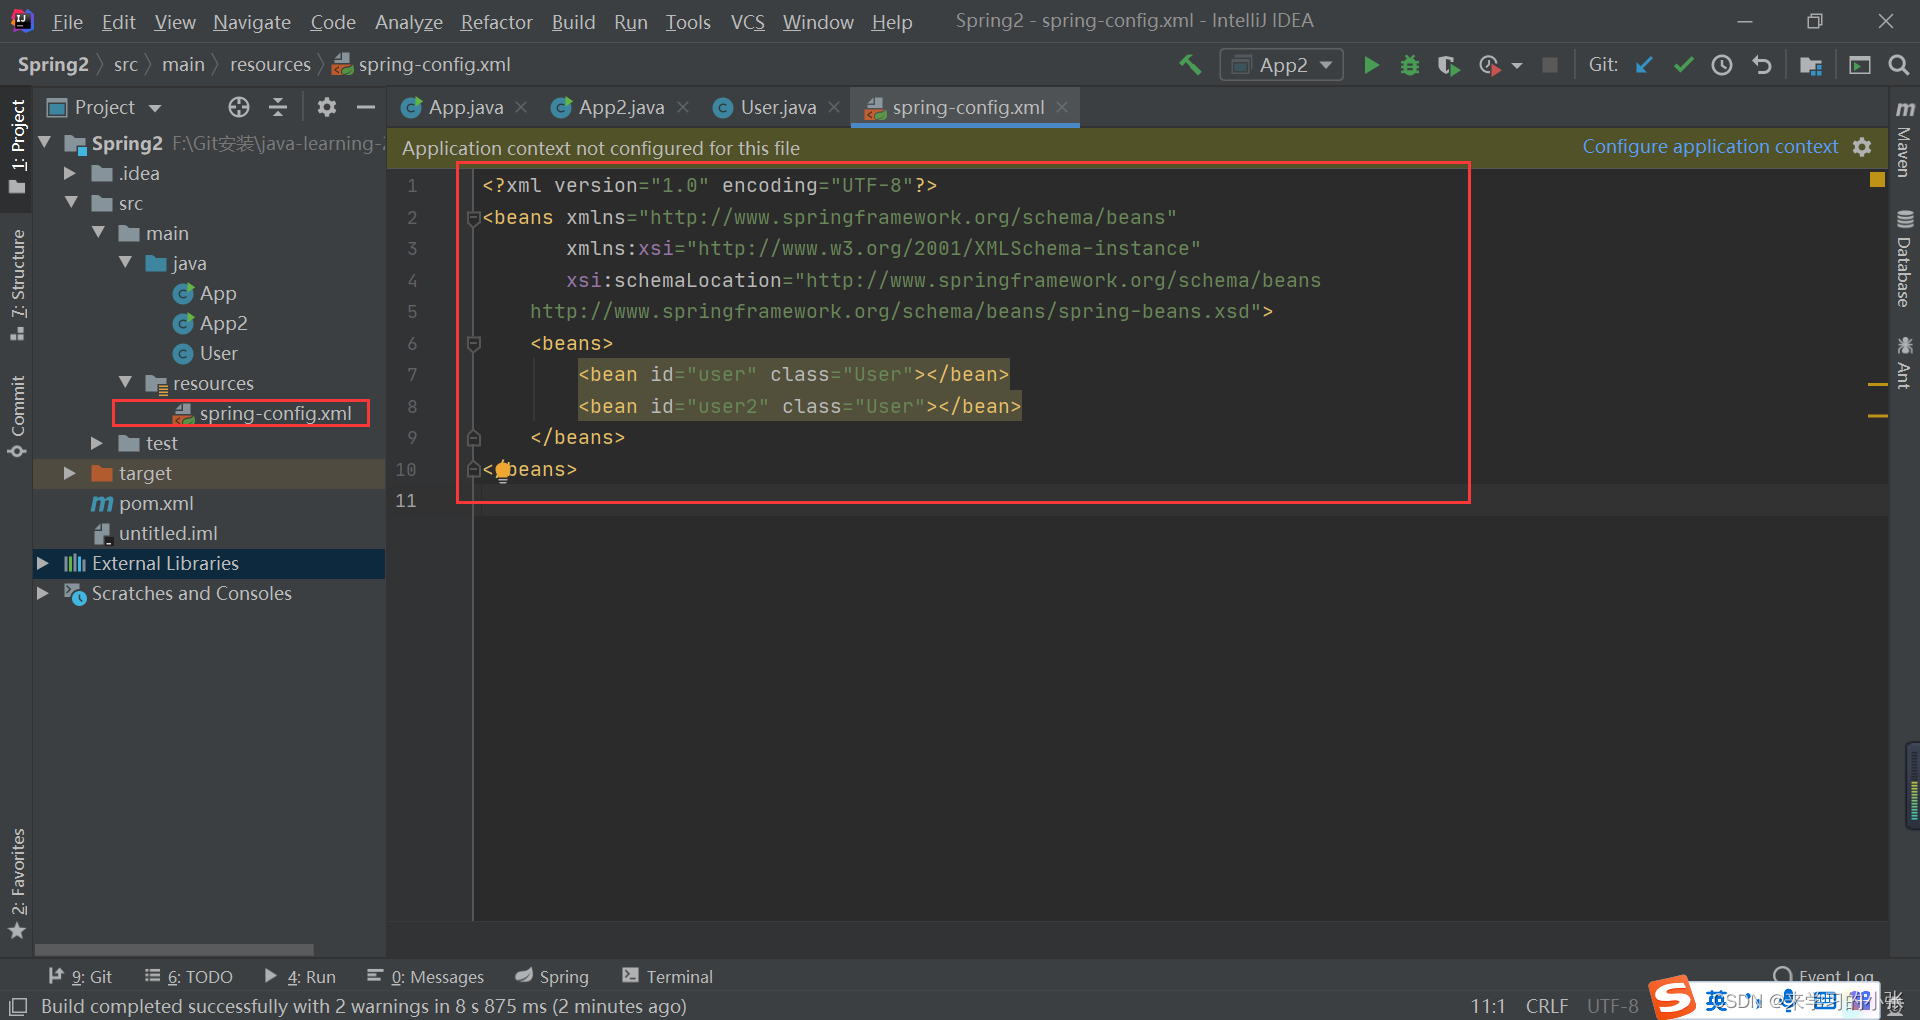Collapse the src folder
Image resolution: width=1920 pixels, height=1020 pixels.
[x=71, y=203]
